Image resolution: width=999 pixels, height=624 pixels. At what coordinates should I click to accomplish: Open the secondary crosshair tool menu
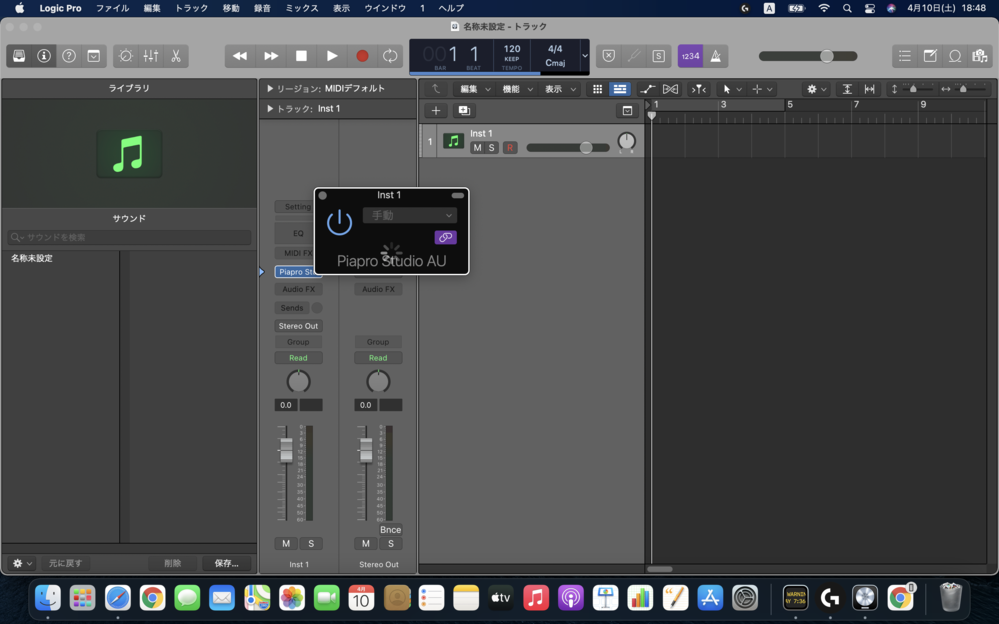click(762, 89)
